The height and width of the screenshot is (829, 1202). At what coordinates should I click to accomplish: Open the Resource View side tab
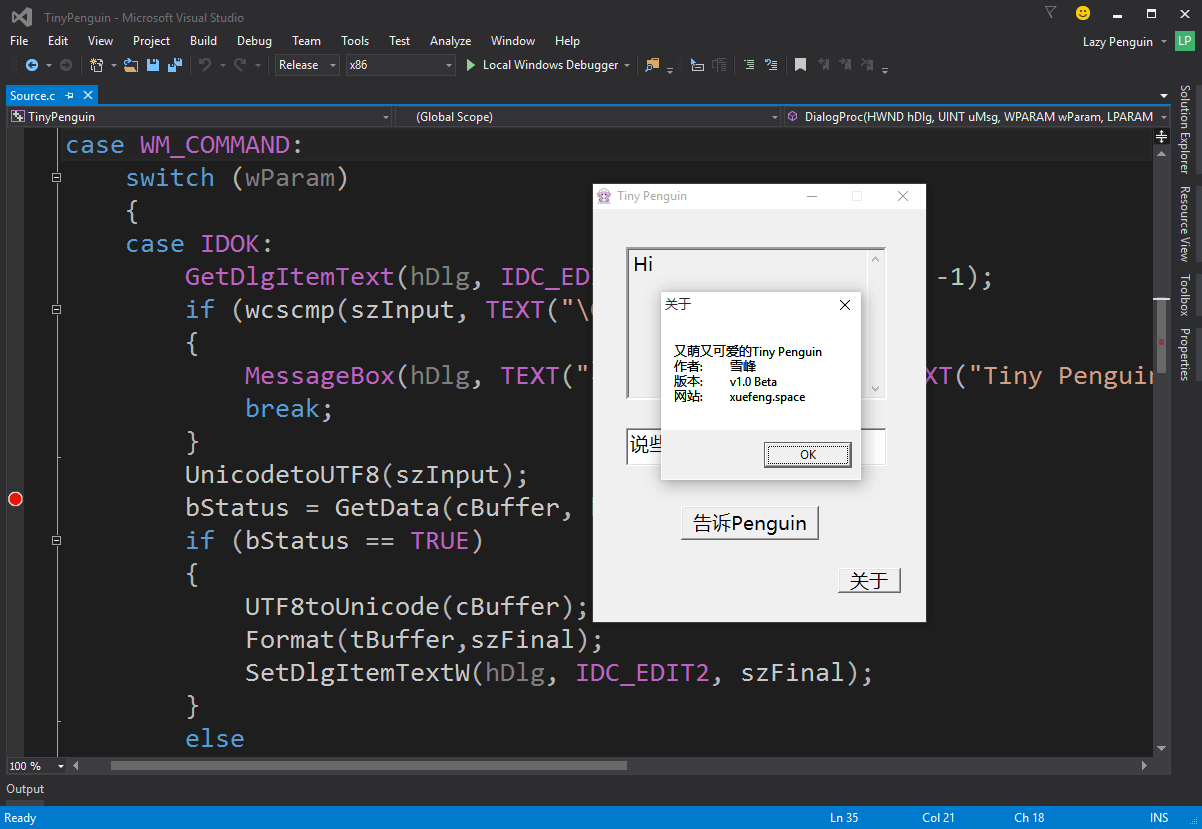coord(1185,222)
